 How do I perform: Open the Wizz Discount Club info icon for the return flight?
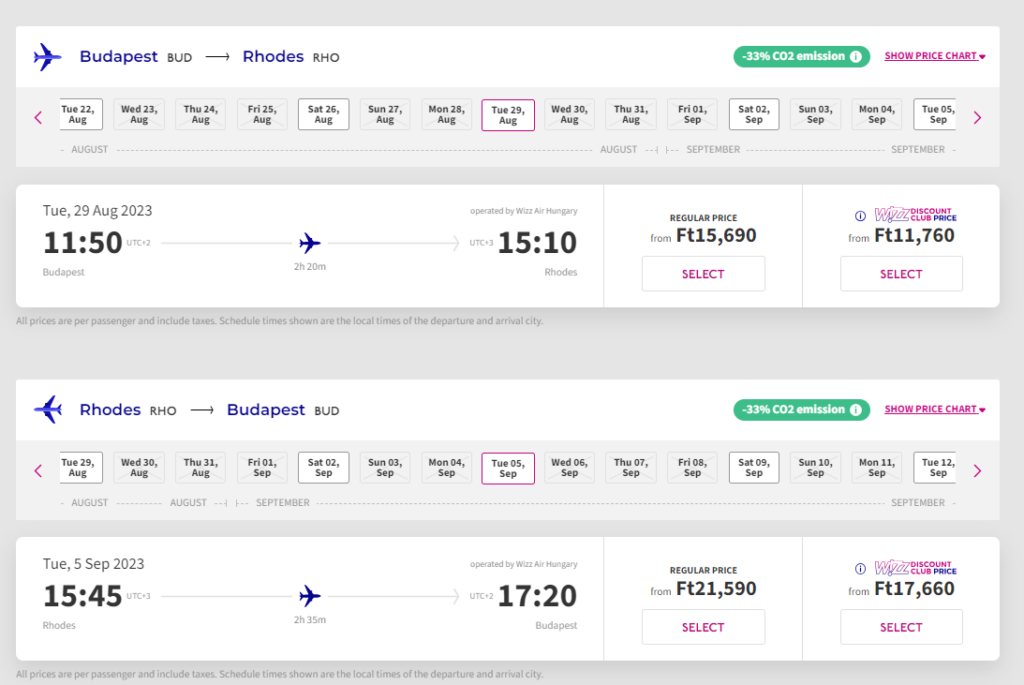860,569
